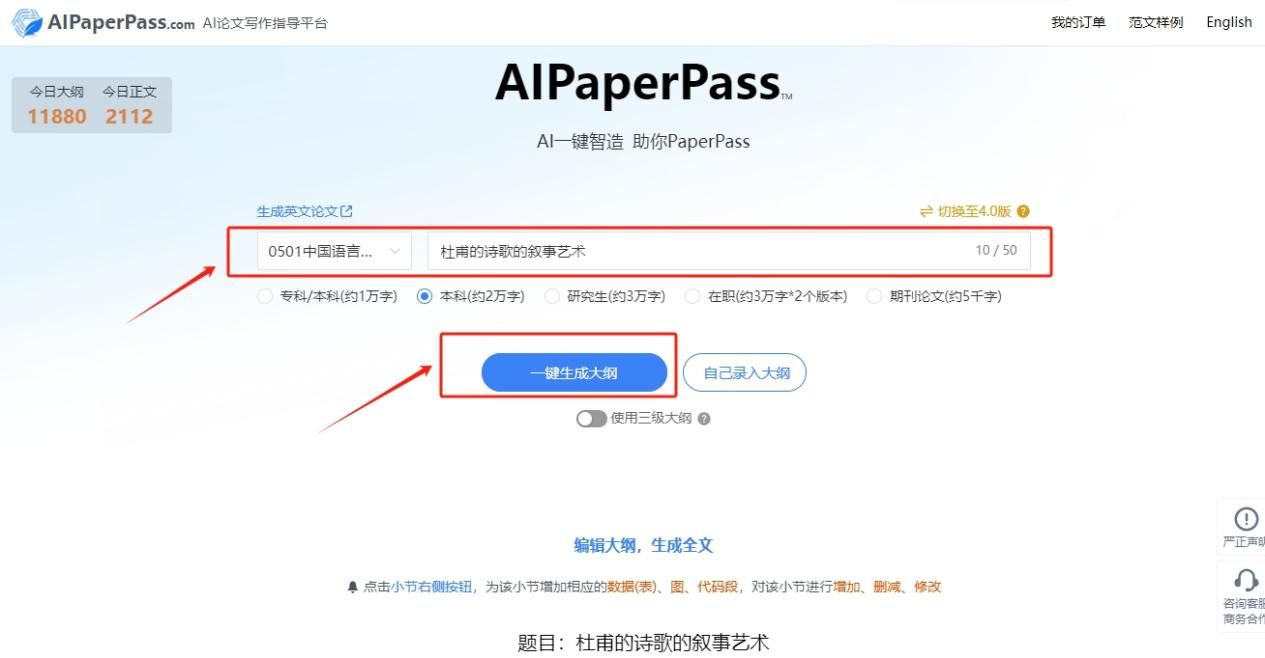Select the 研究生(约3万字) radio option

552,296
